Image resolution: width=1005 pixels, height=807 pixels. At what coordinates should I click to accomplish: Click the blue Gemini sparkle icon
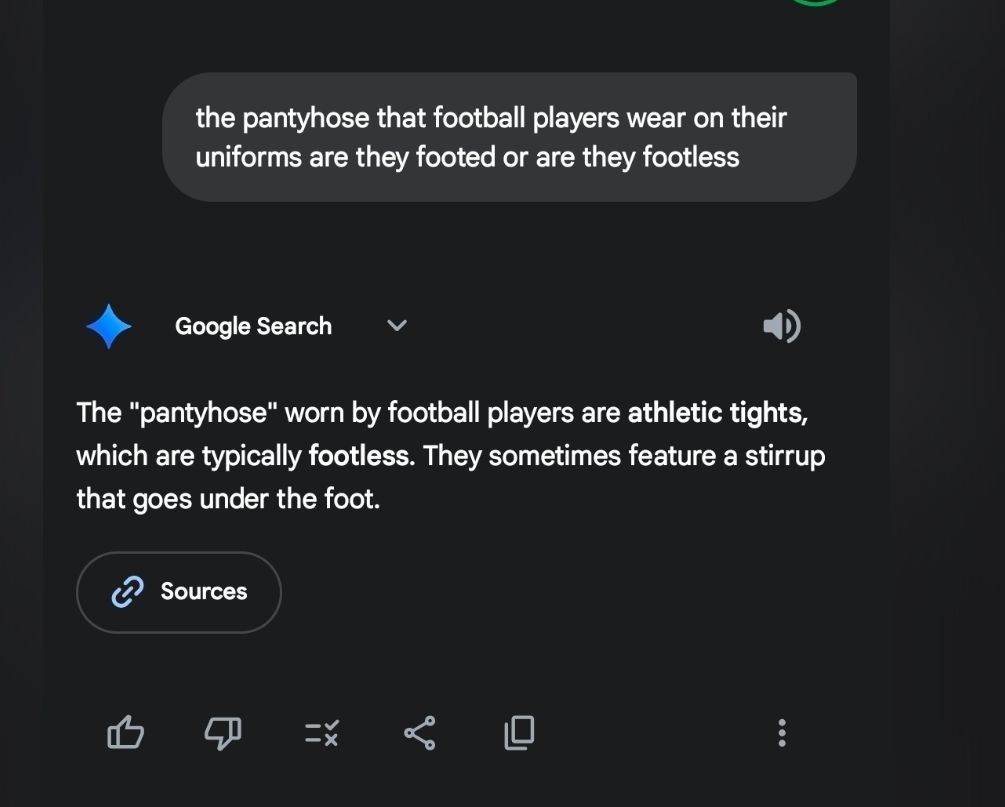109,326
